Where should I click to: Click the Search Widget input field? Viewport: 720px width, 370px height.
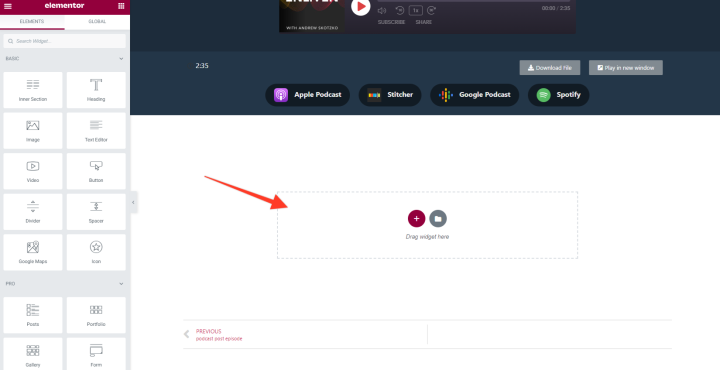65,41
